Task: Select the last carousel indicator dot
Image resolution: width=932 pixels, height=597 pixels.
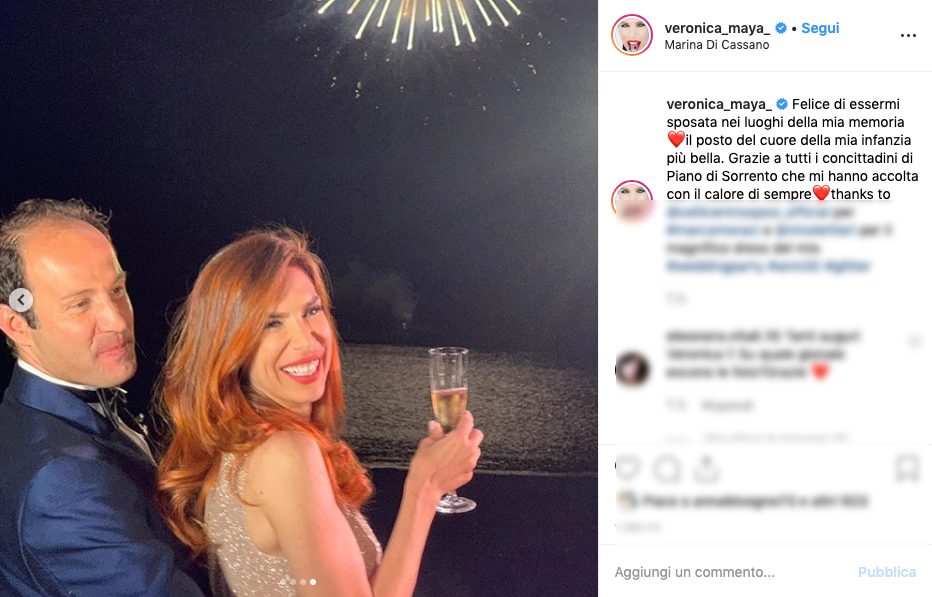Action: point(313,581)
